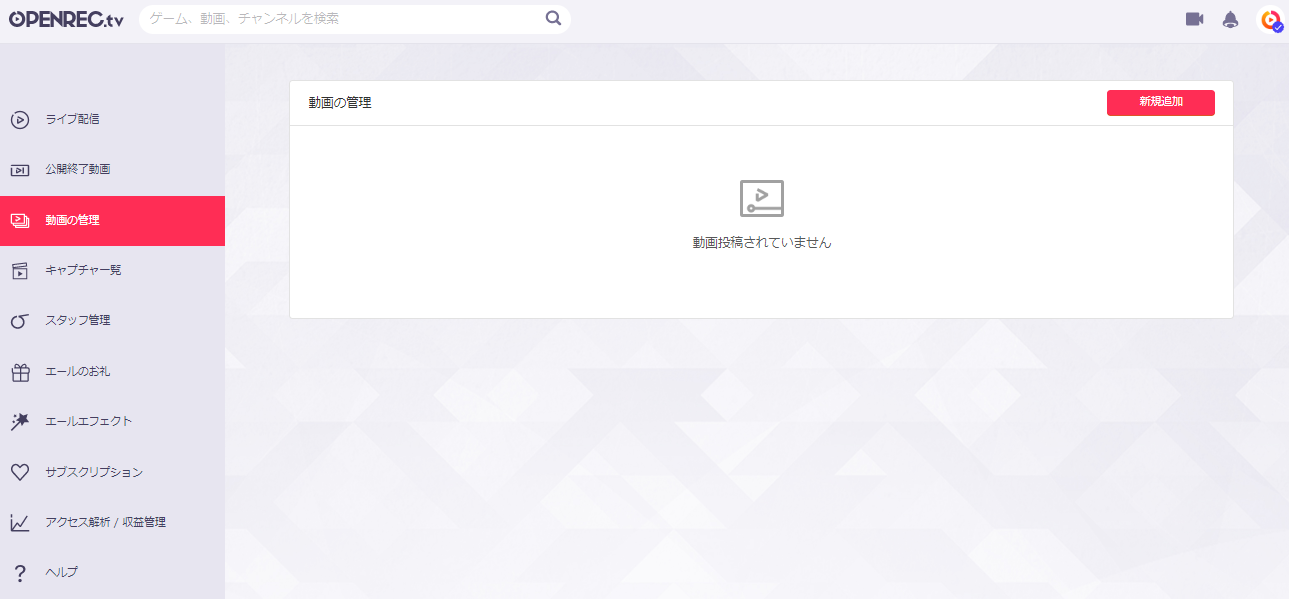Screen dimensions: 1289x599
Task: Click the キャプチャ一覧 capture icon
Action: point(20,270)
